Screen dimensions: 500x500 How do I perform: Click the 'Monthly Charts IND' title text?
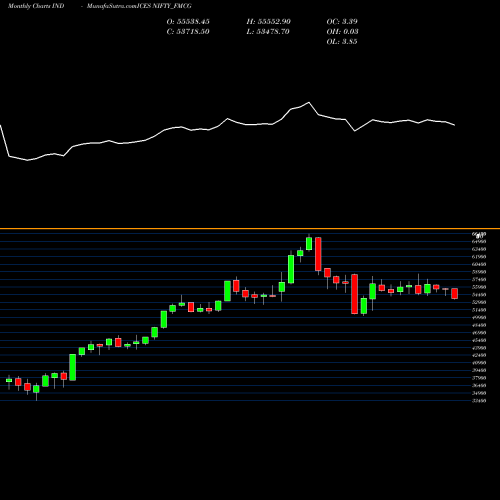pyautogui.click(x=36, y=6)
